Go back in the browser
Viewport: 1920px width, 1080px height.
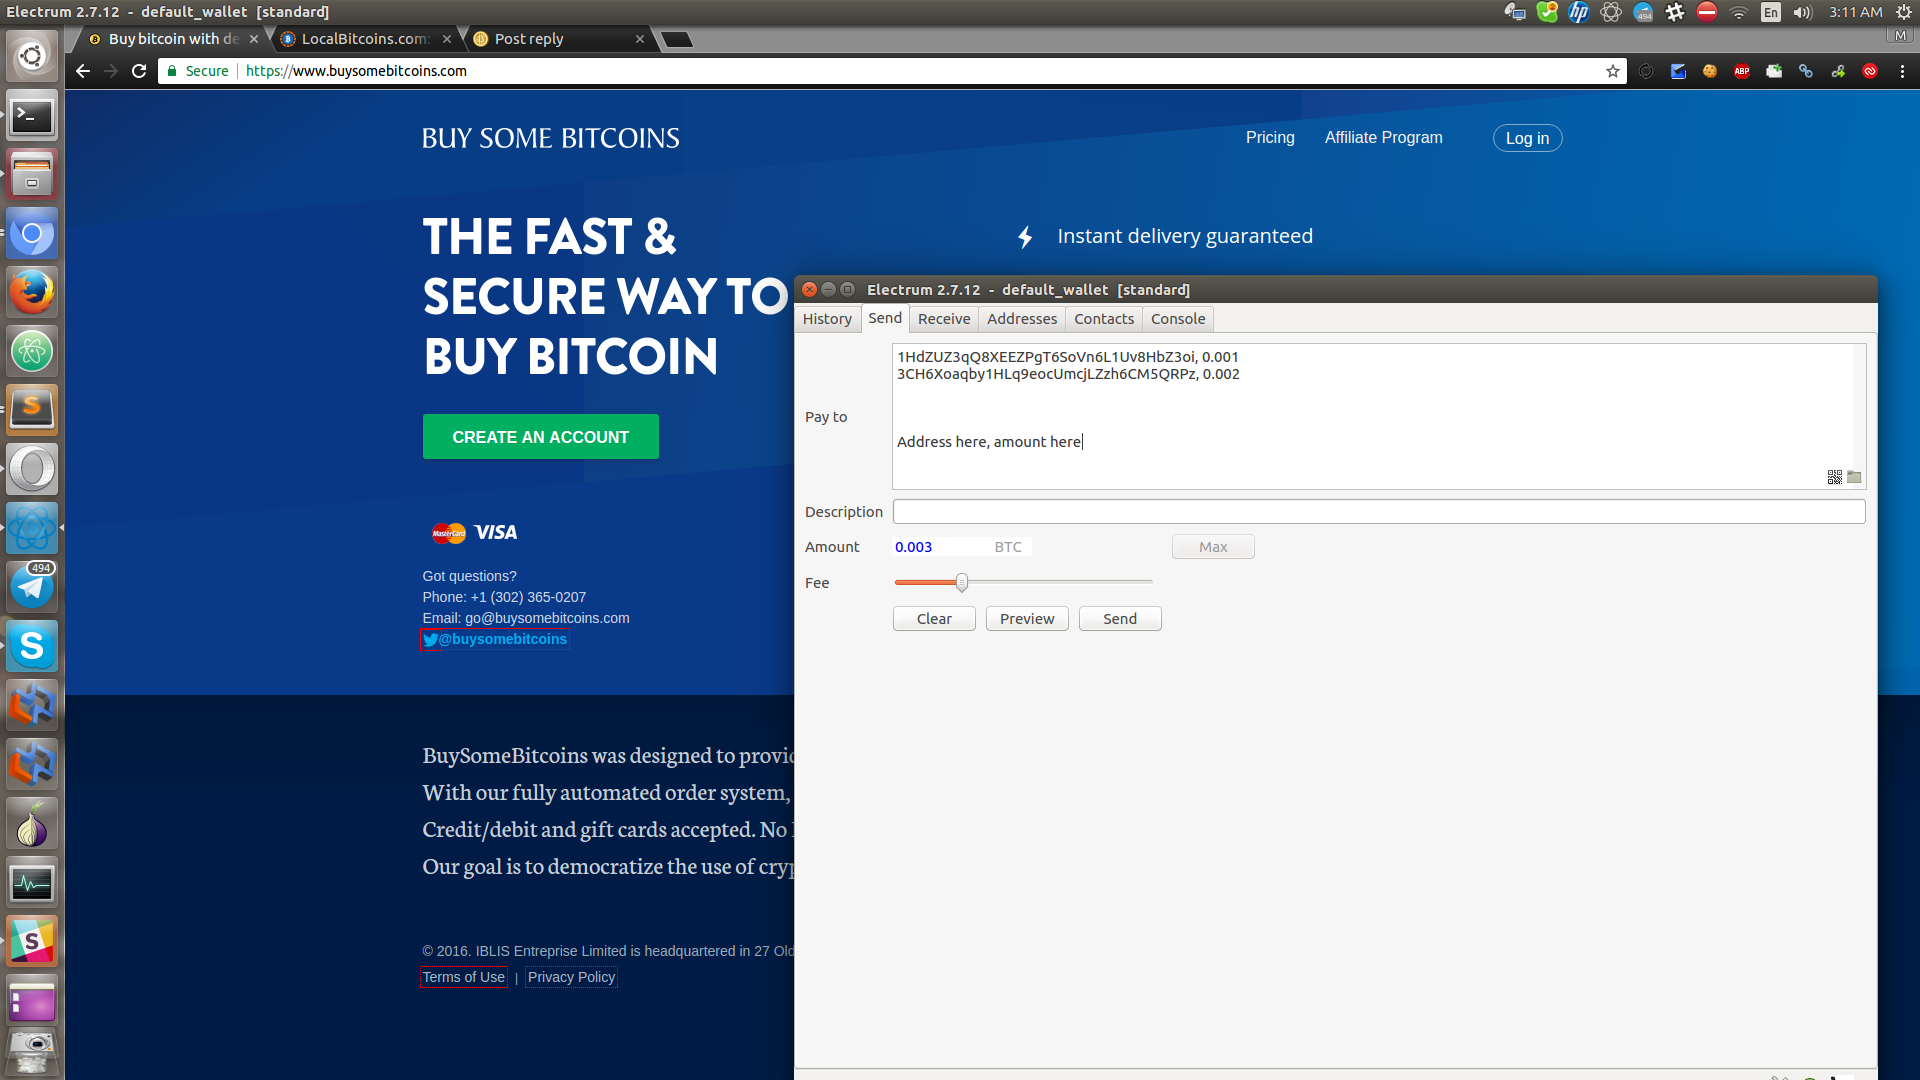pos(83,71)
